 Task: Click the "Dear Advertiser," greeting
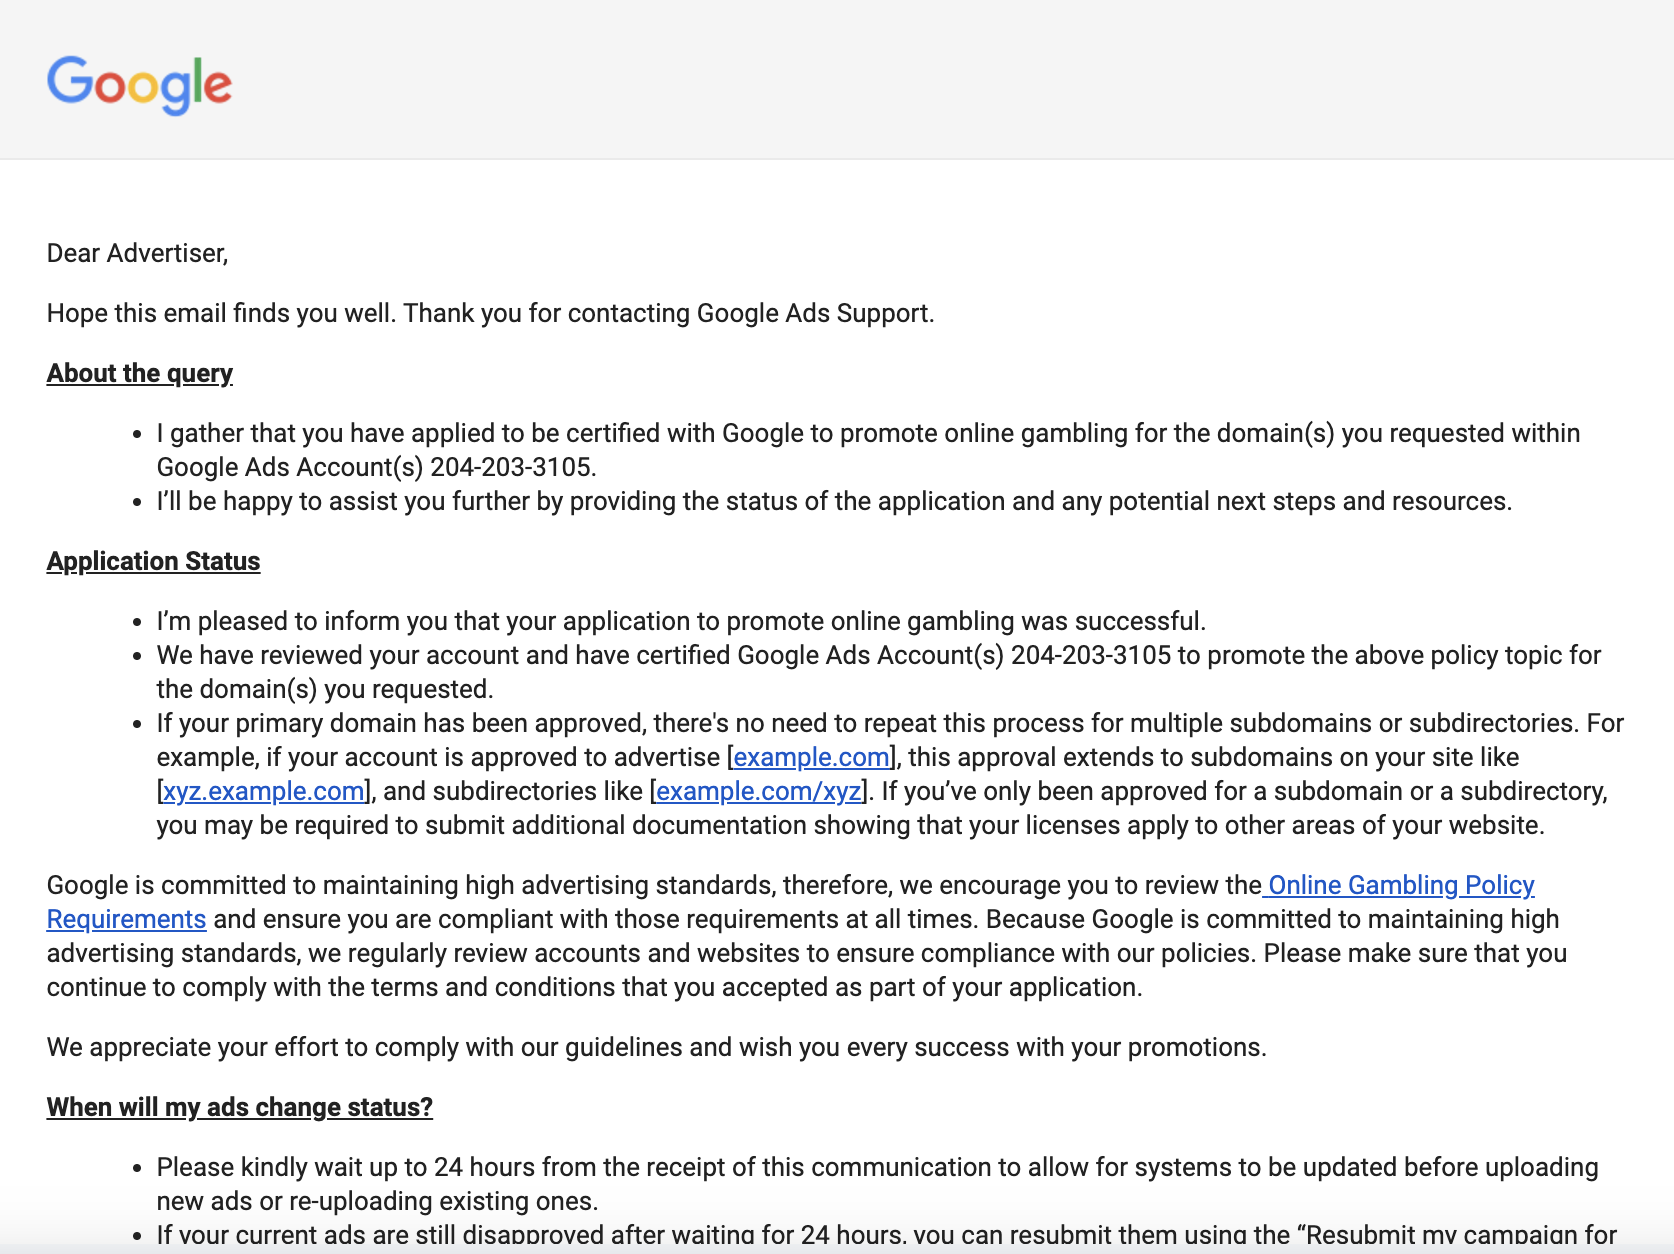[x=137, y=254]
